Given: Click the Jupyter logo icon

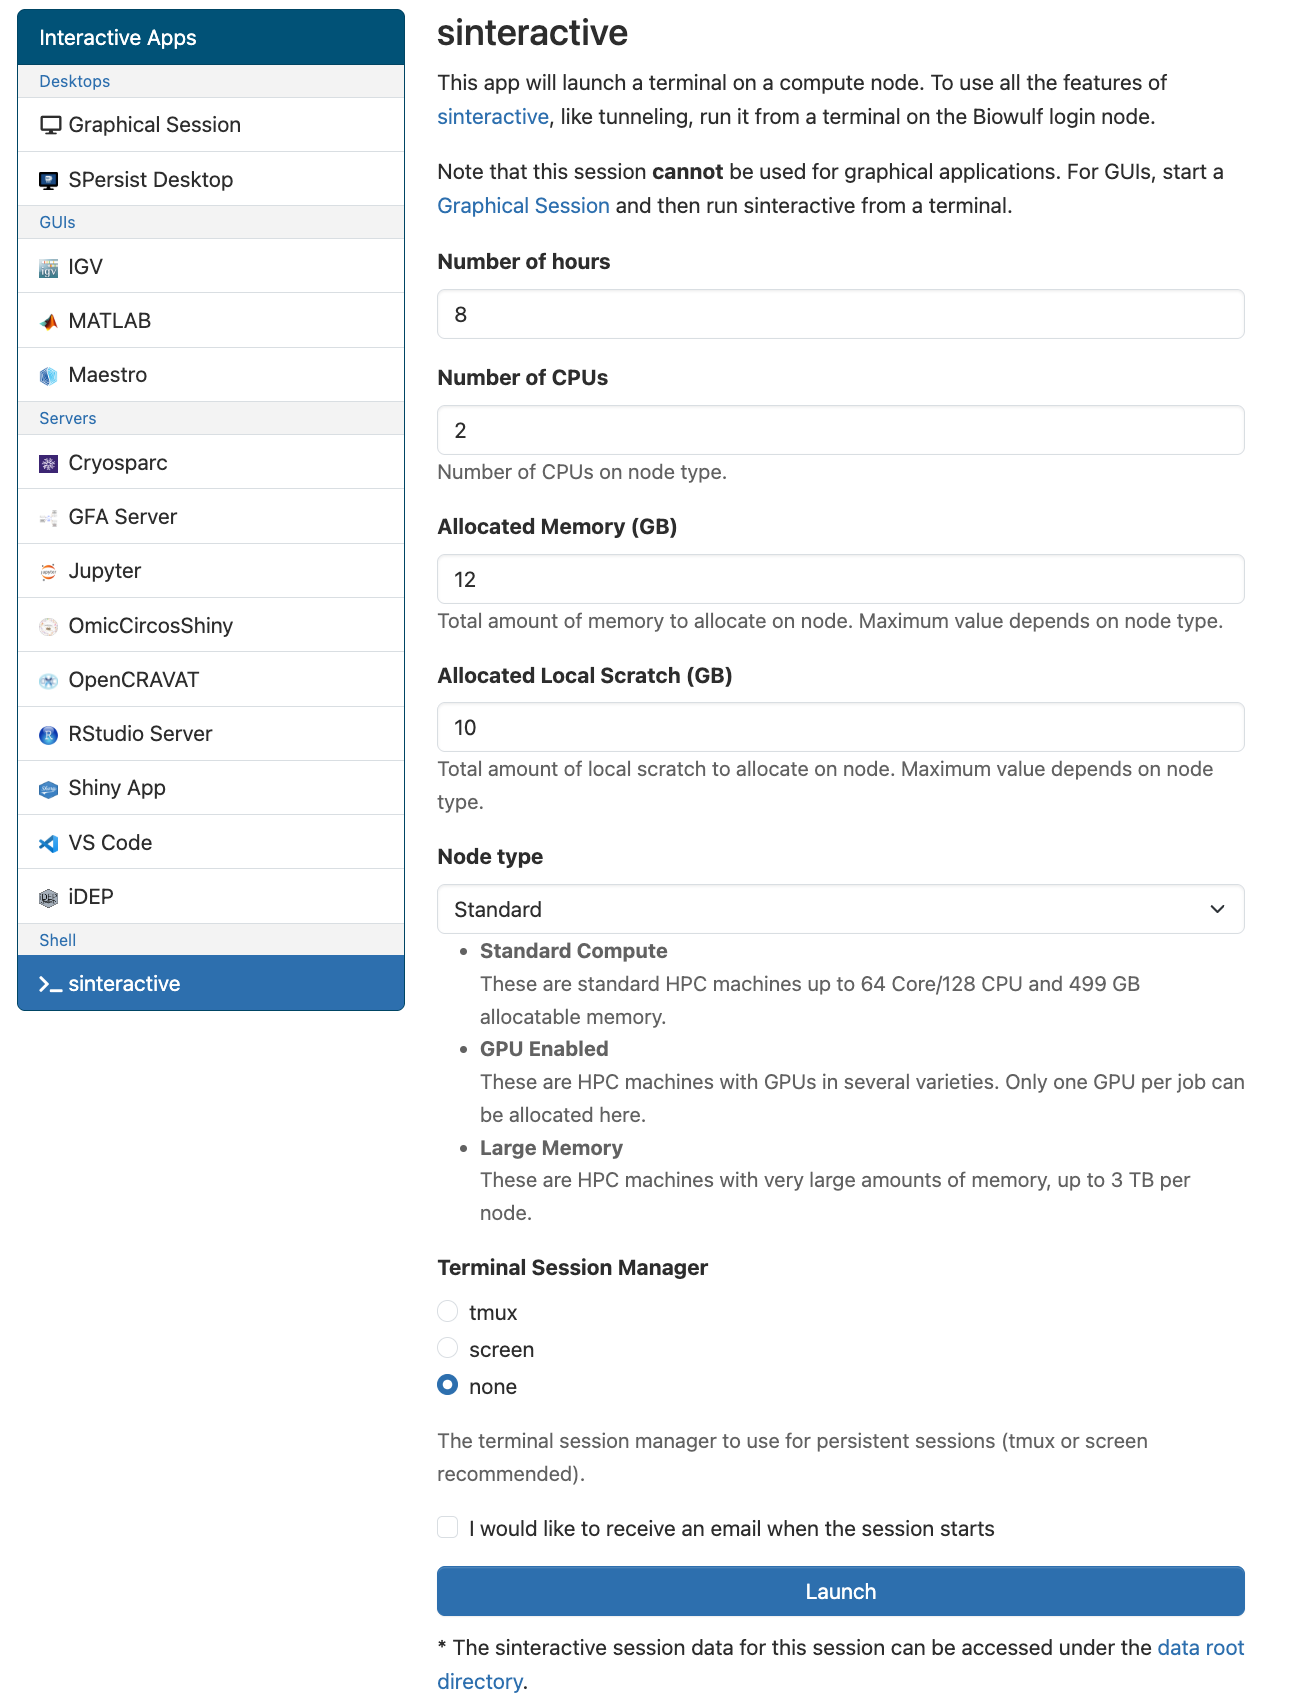Looking at the screenshot, I should coord(49,571).
